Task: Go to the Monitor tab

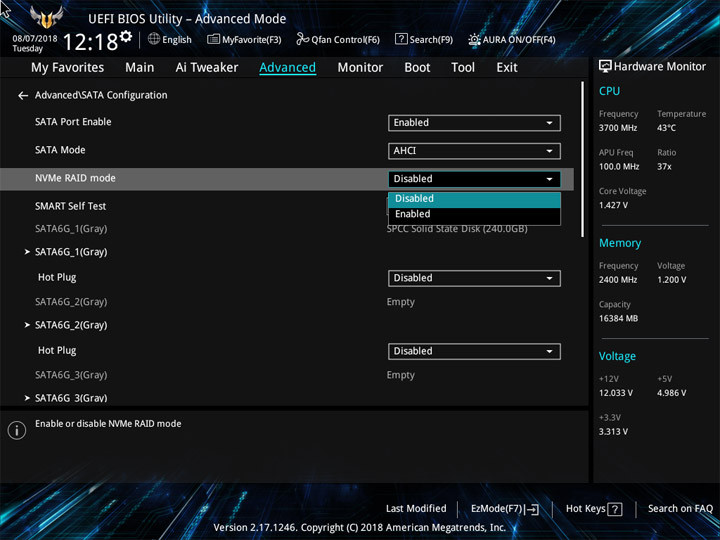Action: point(360,68)
